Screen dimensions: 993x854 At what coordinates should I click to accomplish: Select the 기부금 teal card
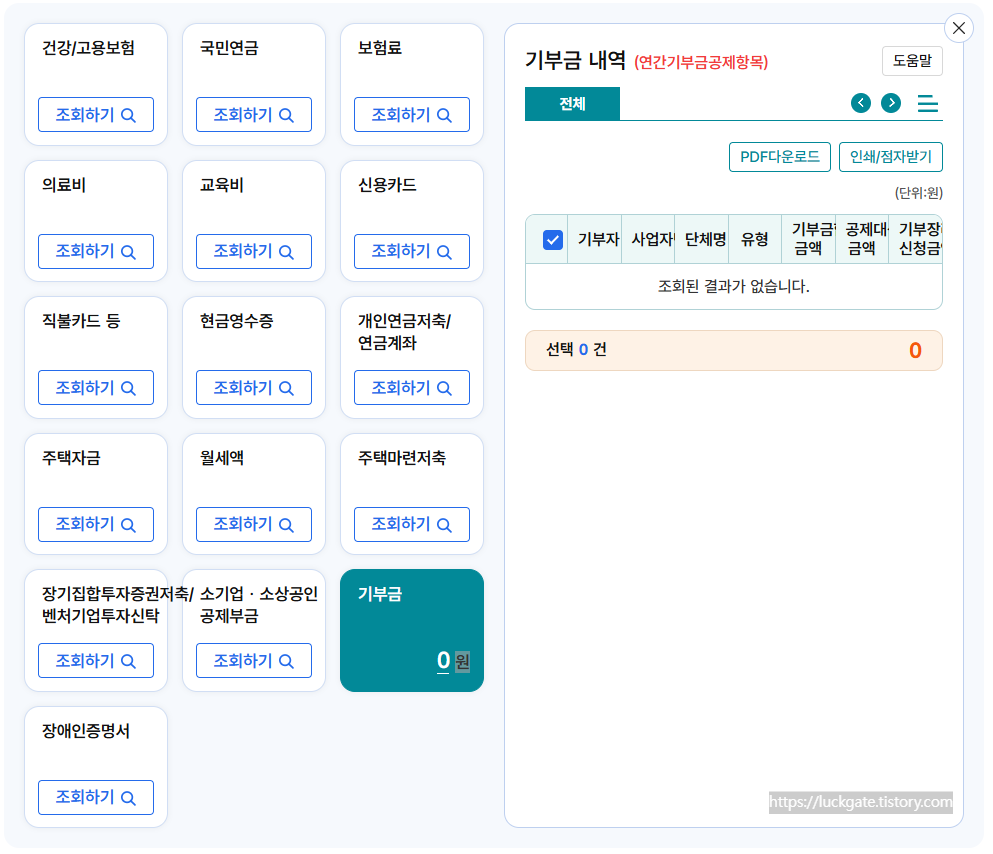(x=412, y=630)
